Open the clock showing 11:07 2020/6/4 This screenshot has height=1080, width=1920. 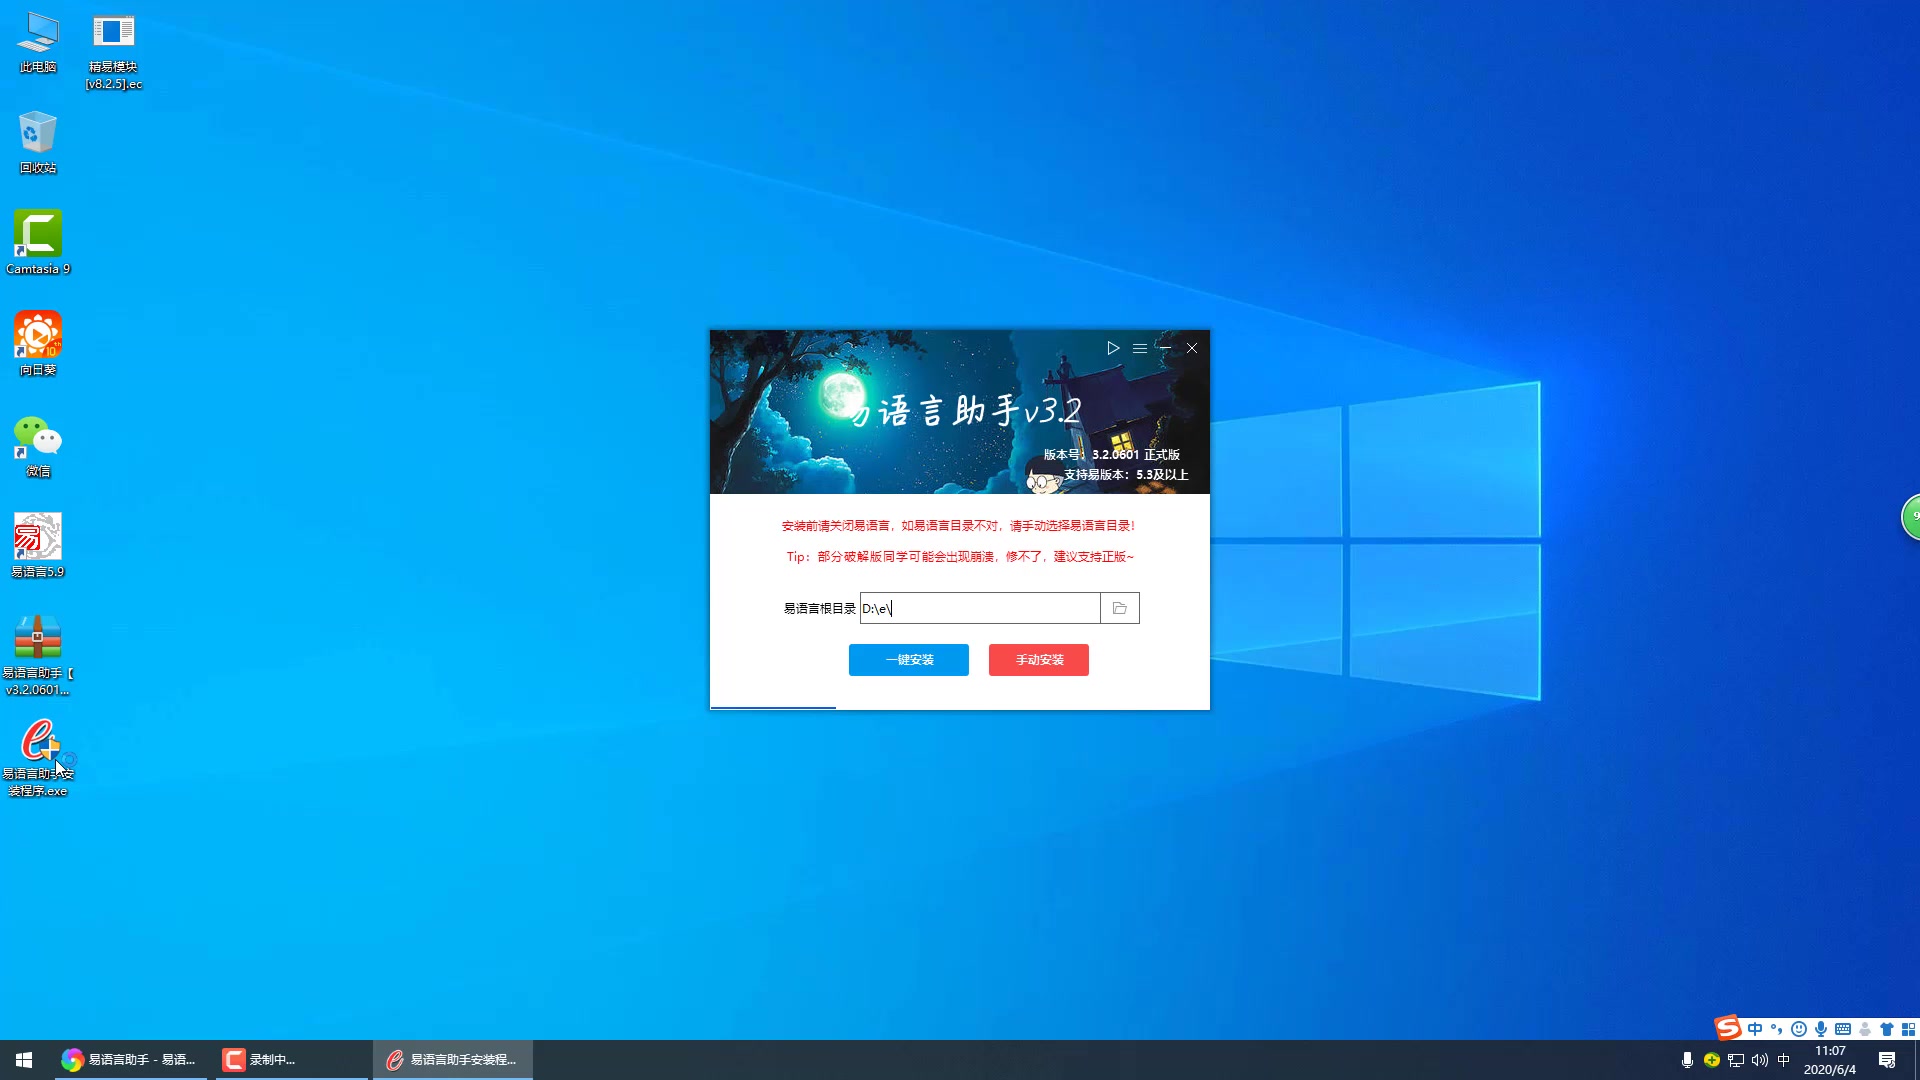point(1830,1060)
